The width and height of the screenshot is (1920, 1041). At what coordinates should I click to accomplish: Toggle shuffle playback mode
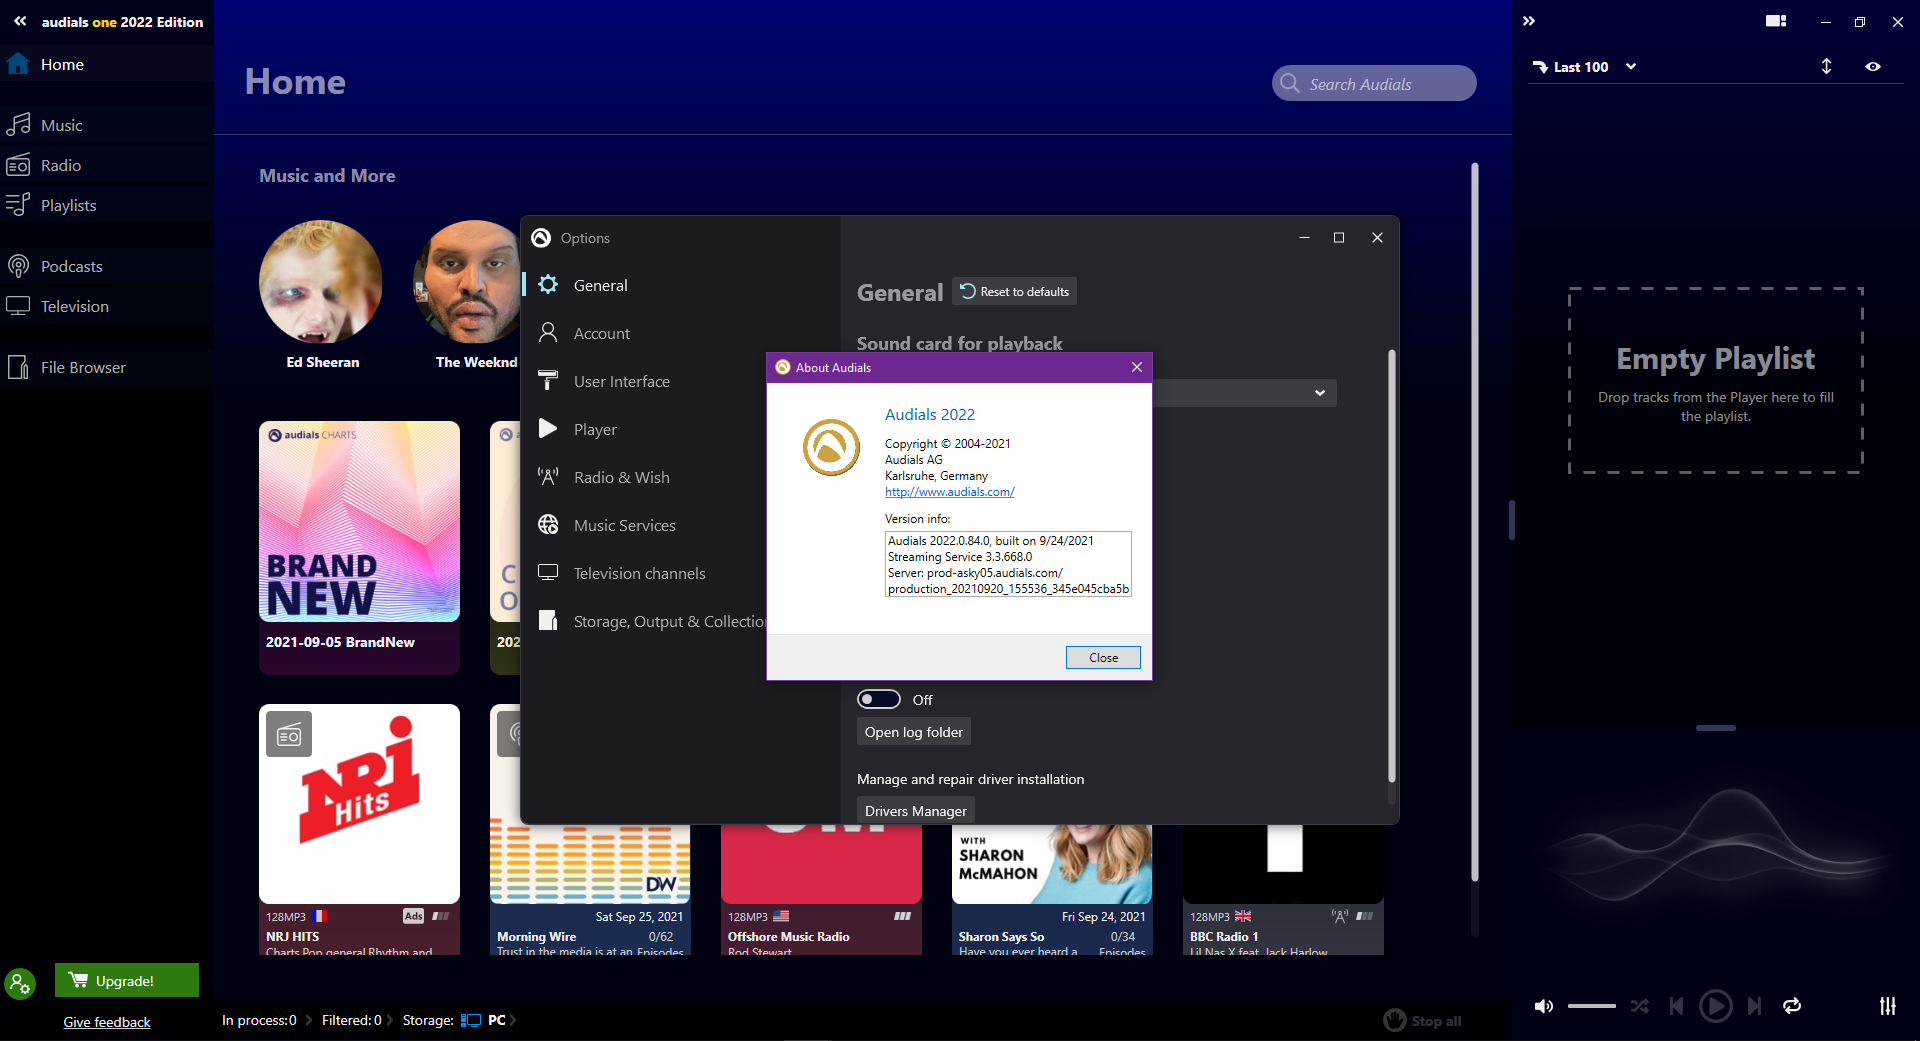1640,1006
